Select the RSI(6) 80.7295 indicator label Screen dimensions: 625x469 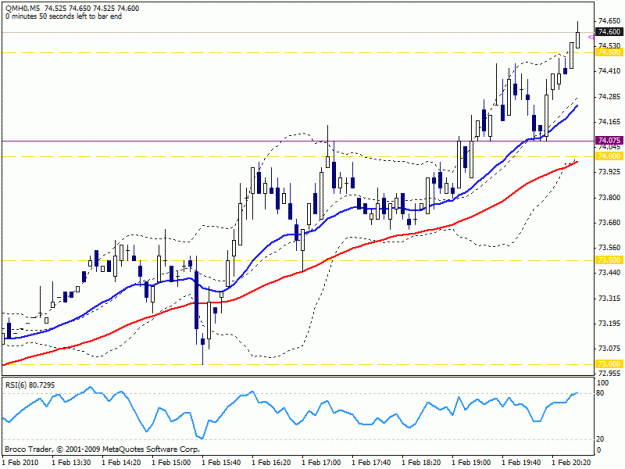(30, 385)
